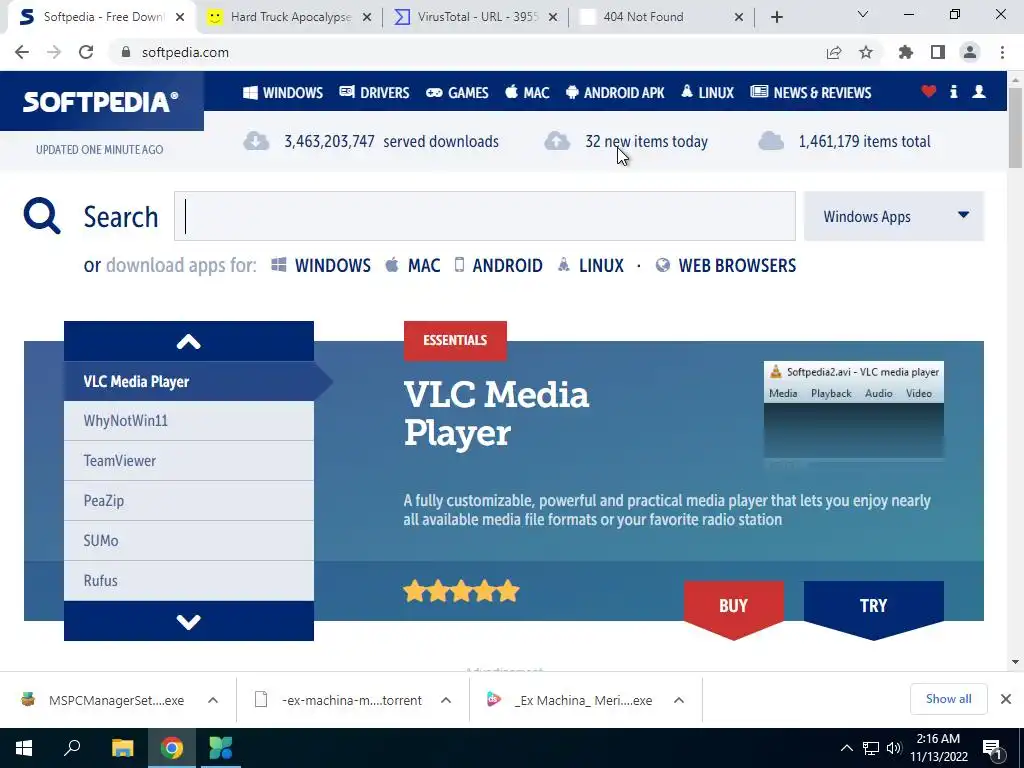The width and height of the screenshot is (1024, 768).
Task: Toggle the browser side panel
Action: pos(938,52)
